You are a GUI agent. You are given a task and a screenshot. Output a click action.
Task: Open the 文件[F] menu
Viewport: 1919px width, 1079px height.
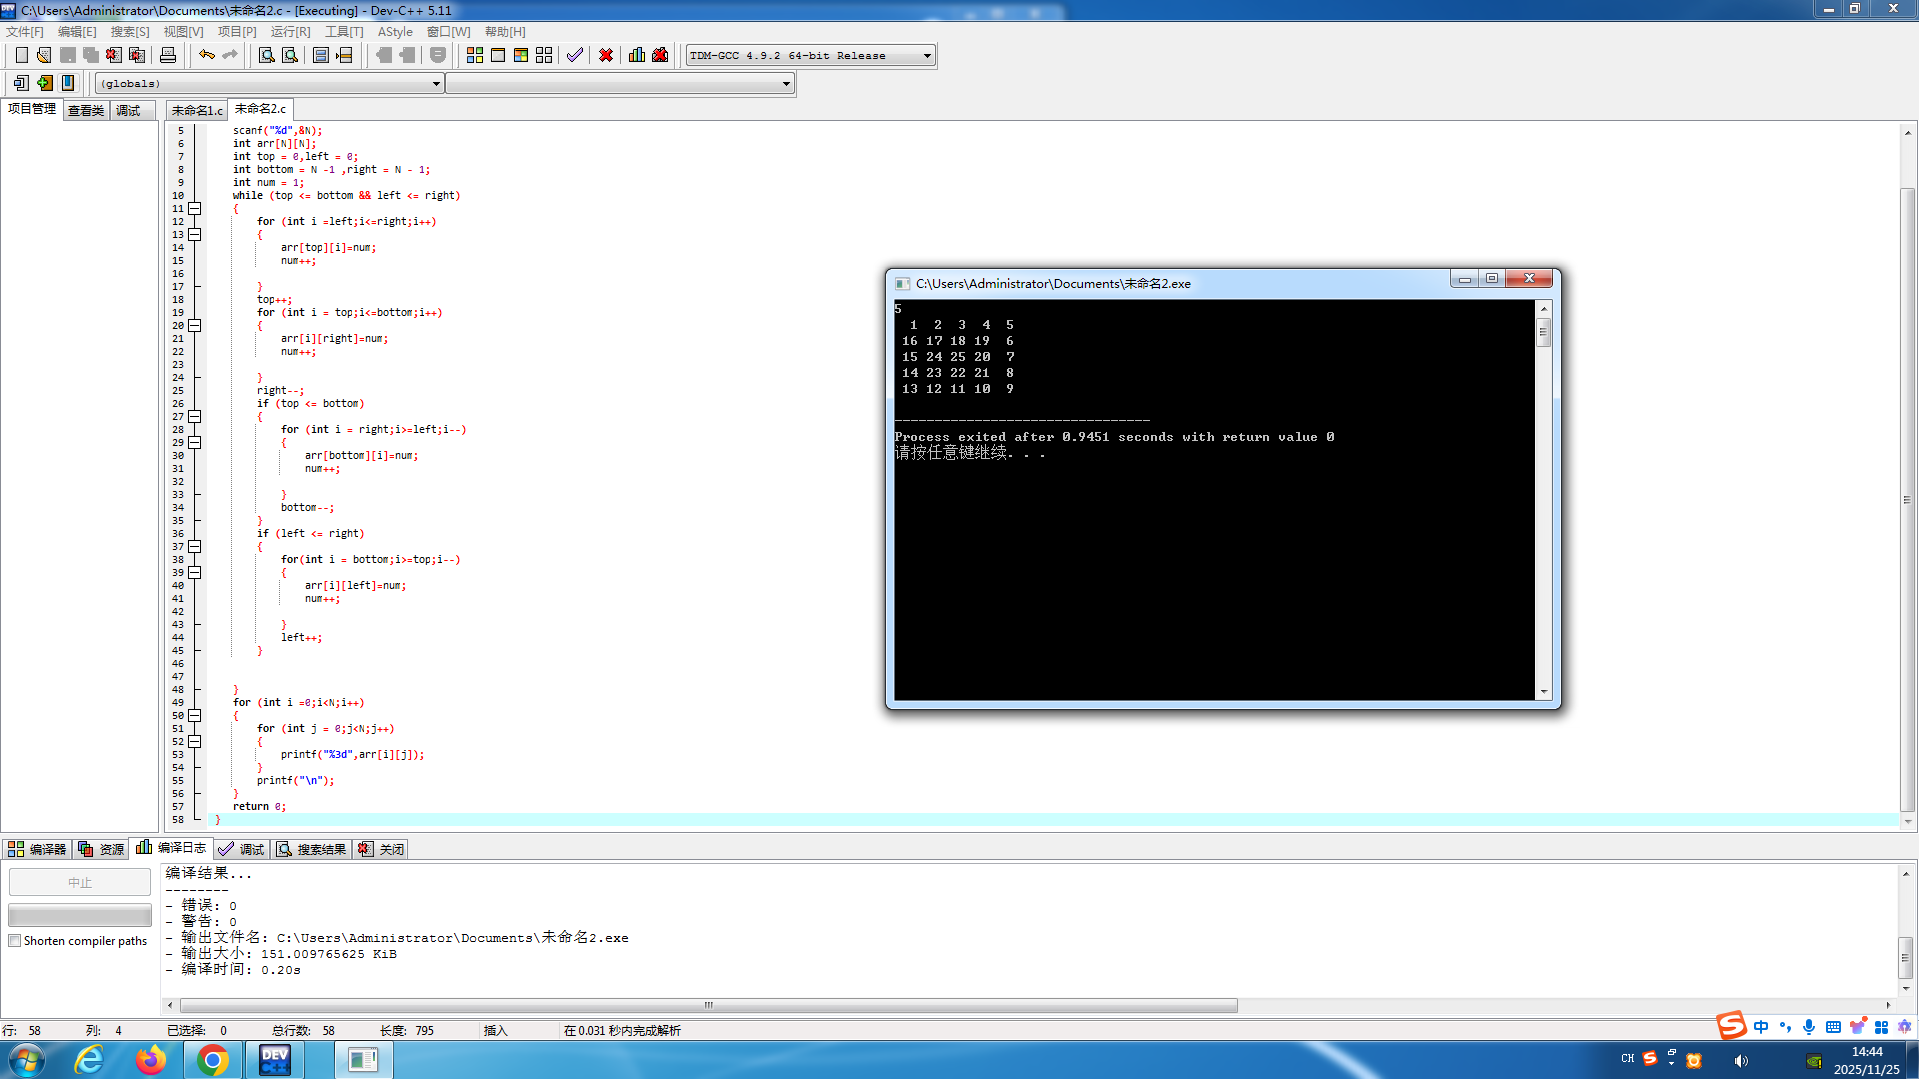[x=25, y=32]
